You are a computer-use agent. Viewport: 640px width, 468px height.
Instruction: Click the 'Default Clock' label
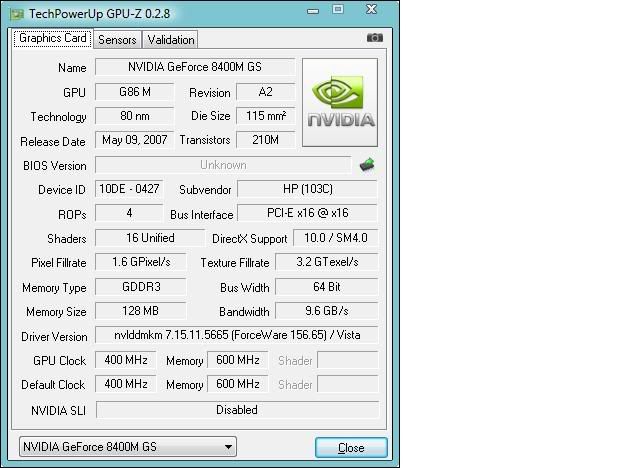tap(53, 385)
